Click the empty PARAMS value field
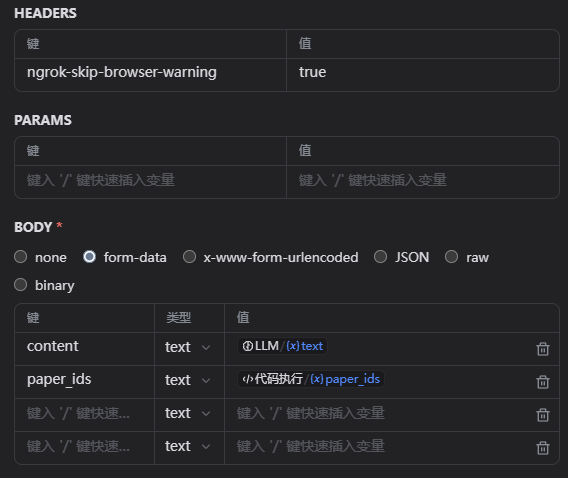This screenshot has height=478, width=568. point(423,180)
